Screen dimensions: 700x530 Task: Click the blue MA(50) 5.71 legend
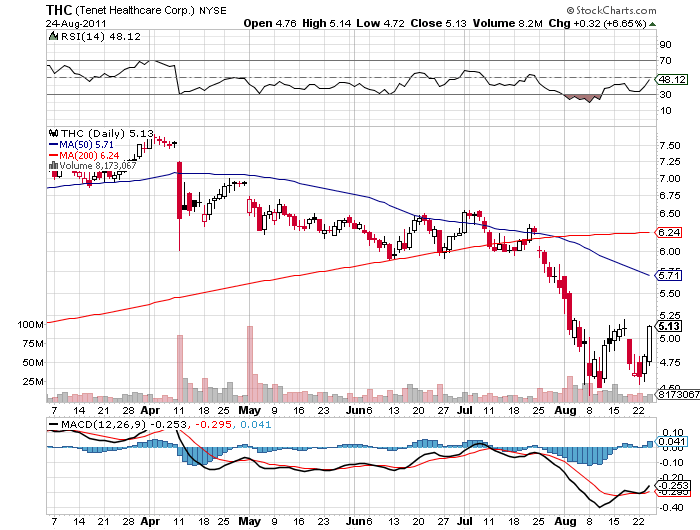(81, 145)
